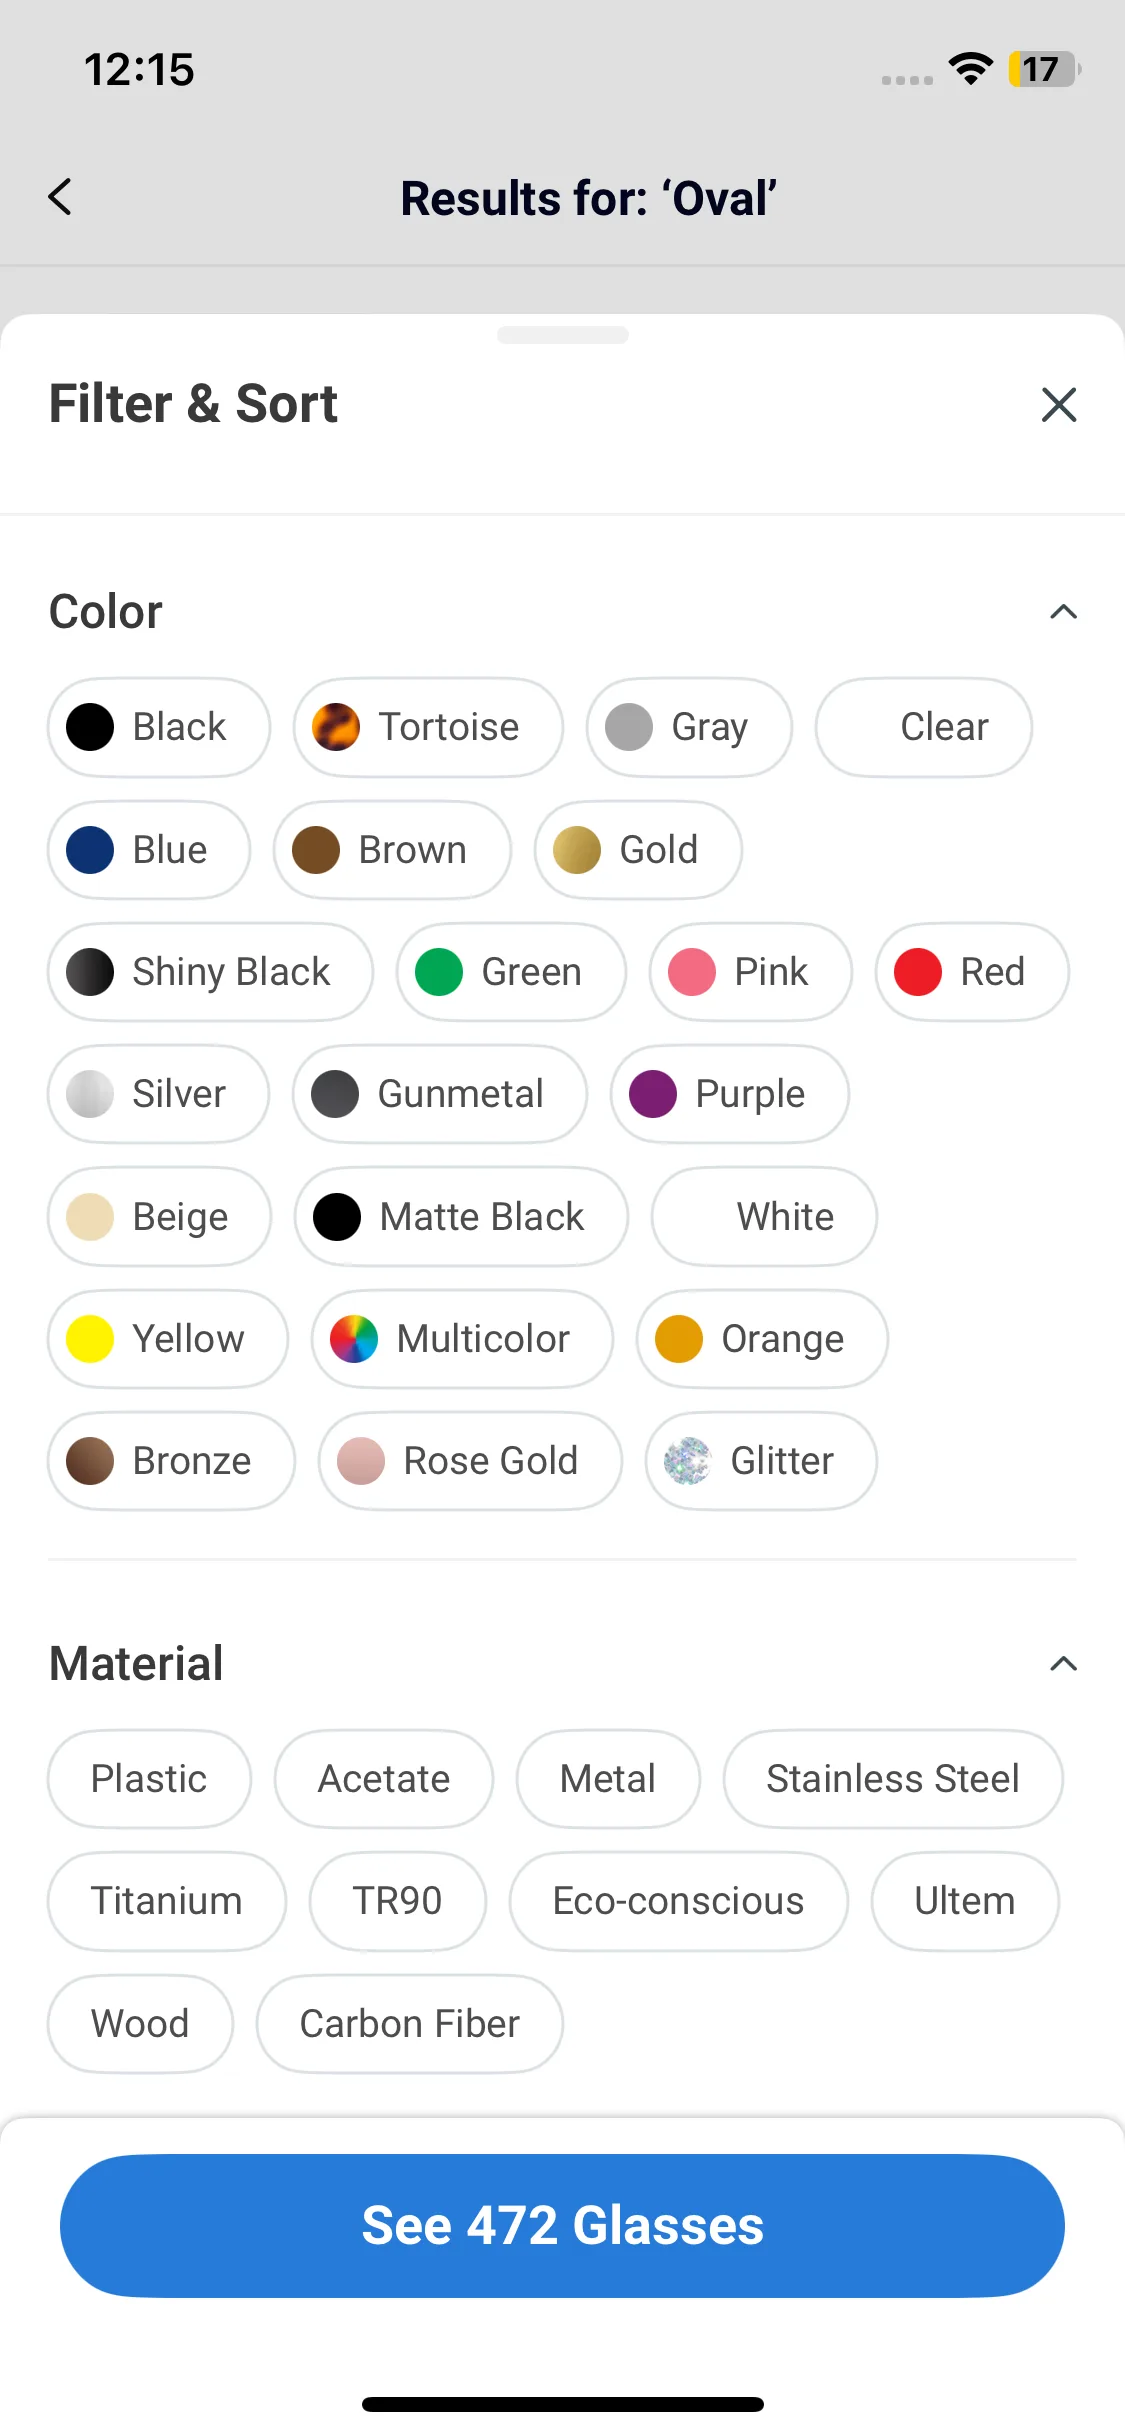
Task: Select the Clear color option
Action: [924, 727]
